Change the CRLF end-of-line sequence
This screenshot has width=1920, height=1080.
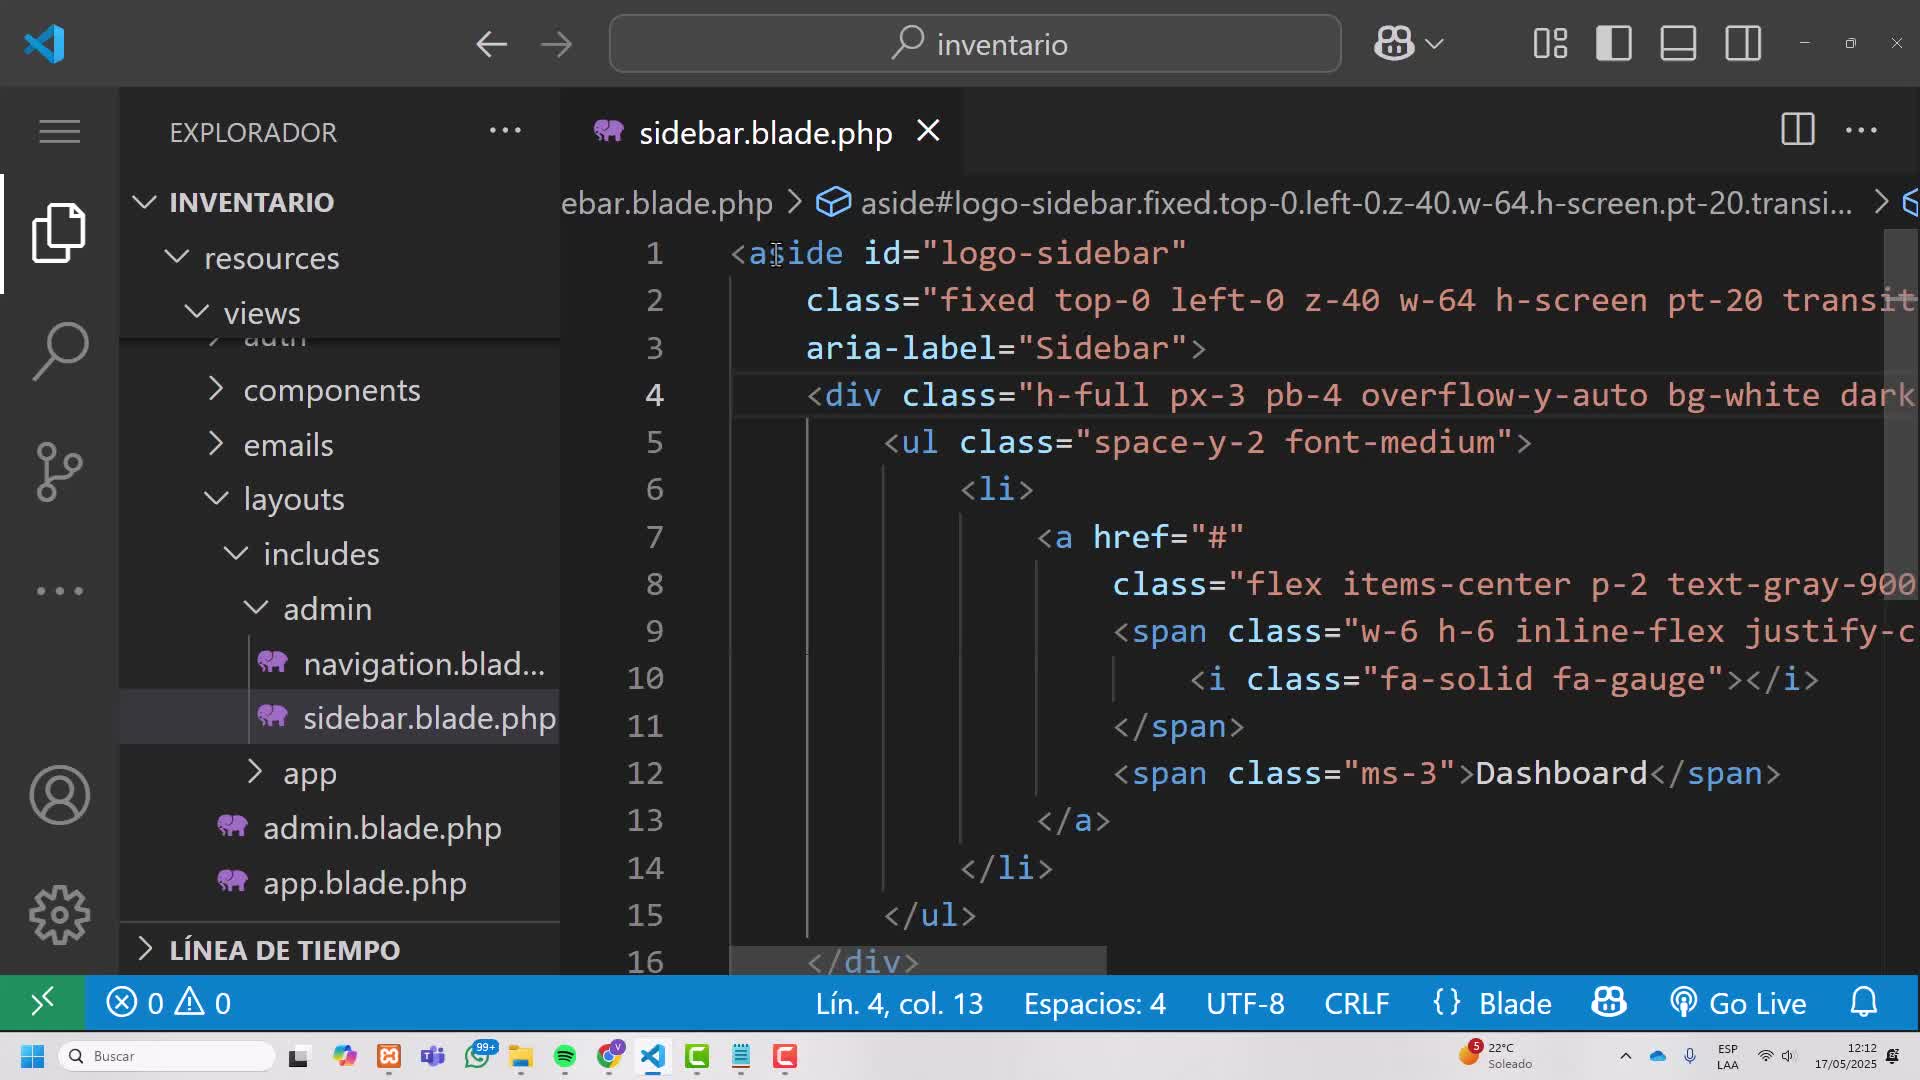point(1357,1003)
